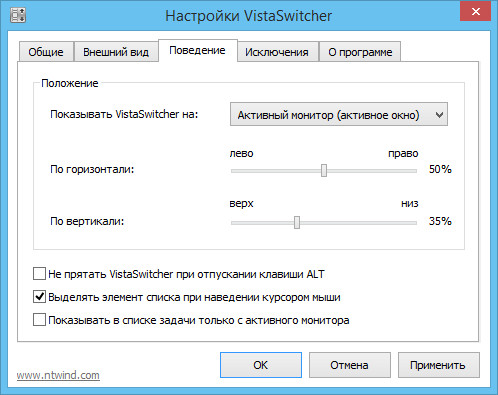Check Показывать в списке задачи только с активного монитора
The image size is (498, 395).
(x=39, y=320)
